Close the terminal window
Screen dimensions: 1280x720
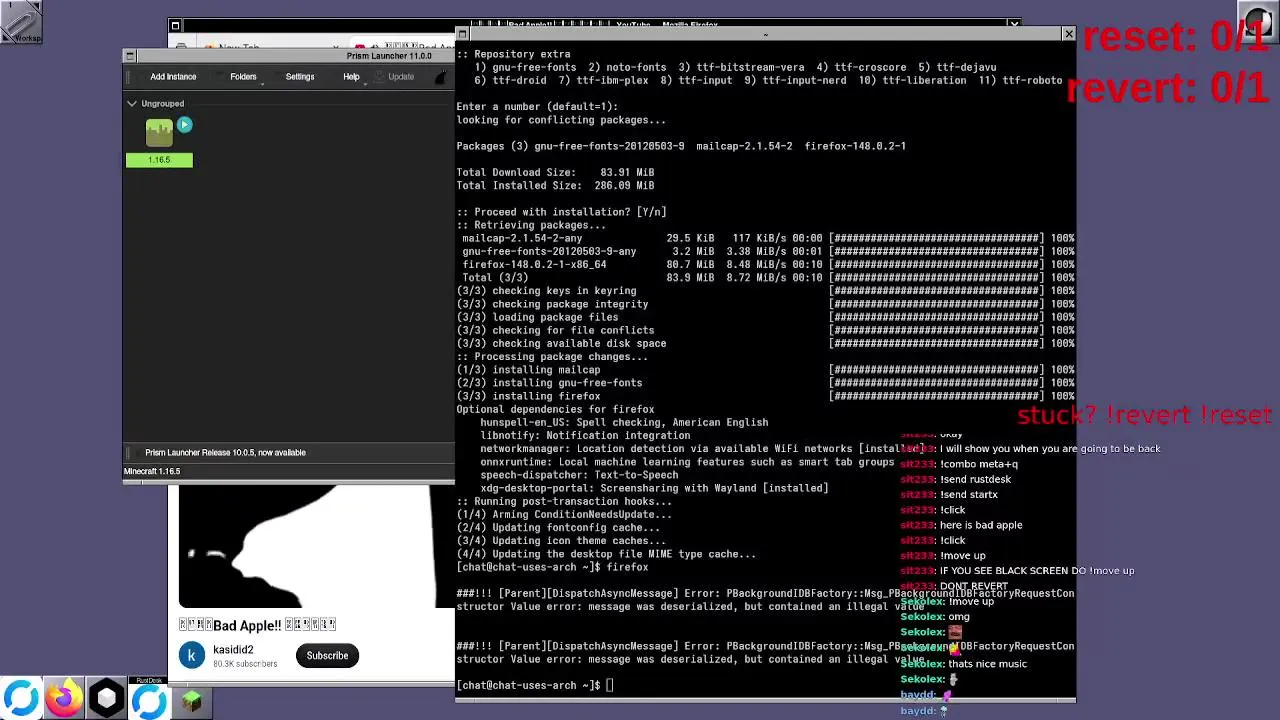(1068, 34)
